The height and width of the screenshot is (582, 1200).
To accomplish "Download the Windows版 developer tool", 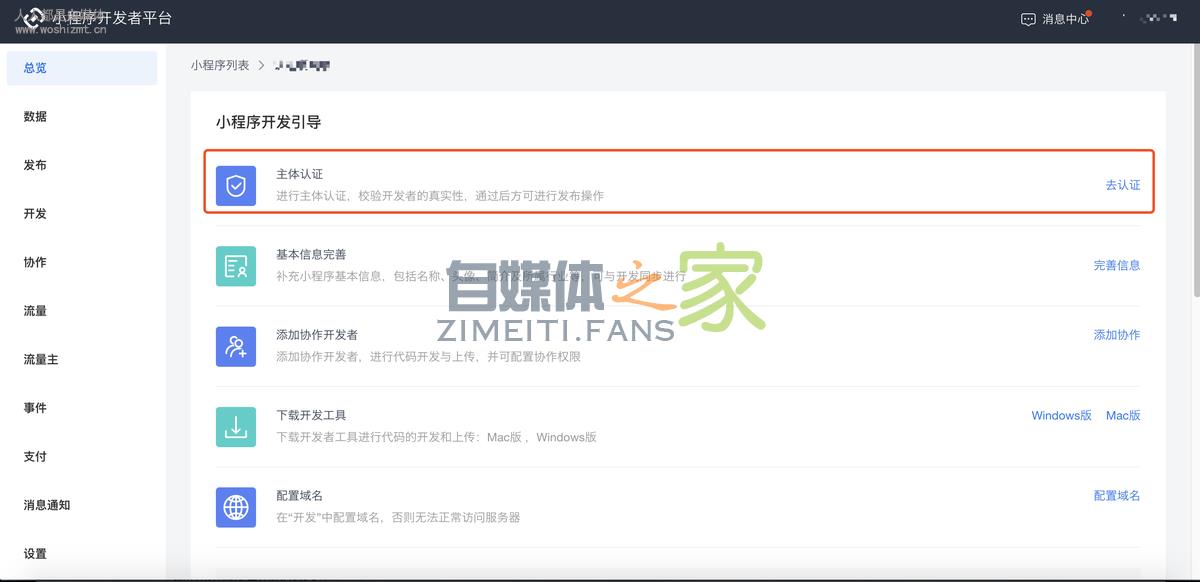I will pos(1061,415).
